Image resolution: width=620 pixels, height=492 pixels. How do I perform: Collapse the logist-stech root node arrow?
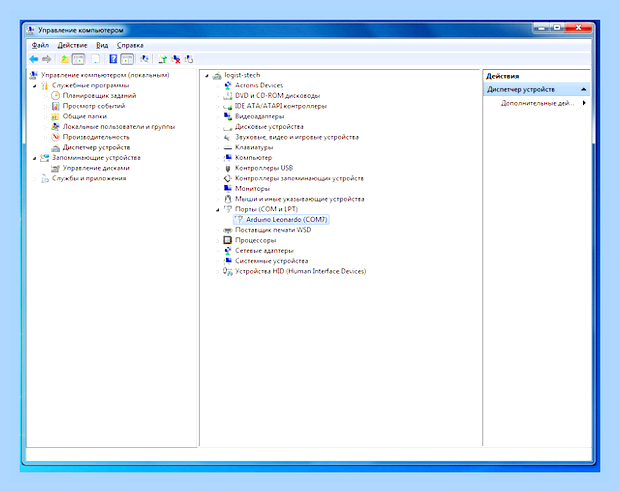(207, 75)
